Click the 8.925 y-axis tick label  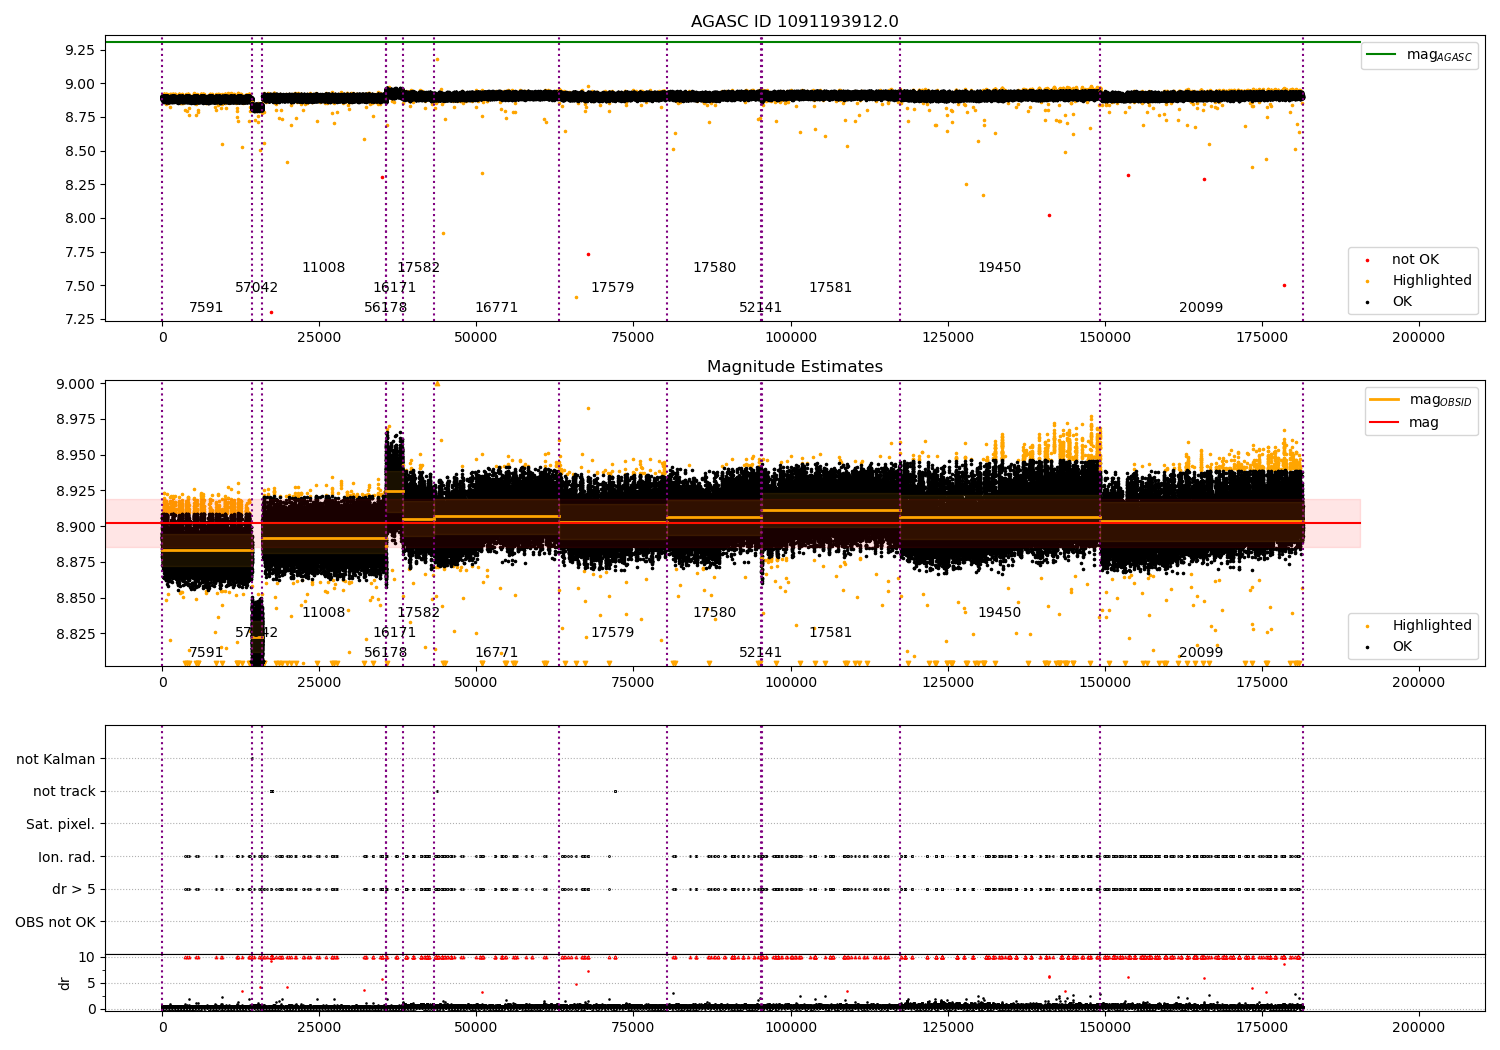76,491
